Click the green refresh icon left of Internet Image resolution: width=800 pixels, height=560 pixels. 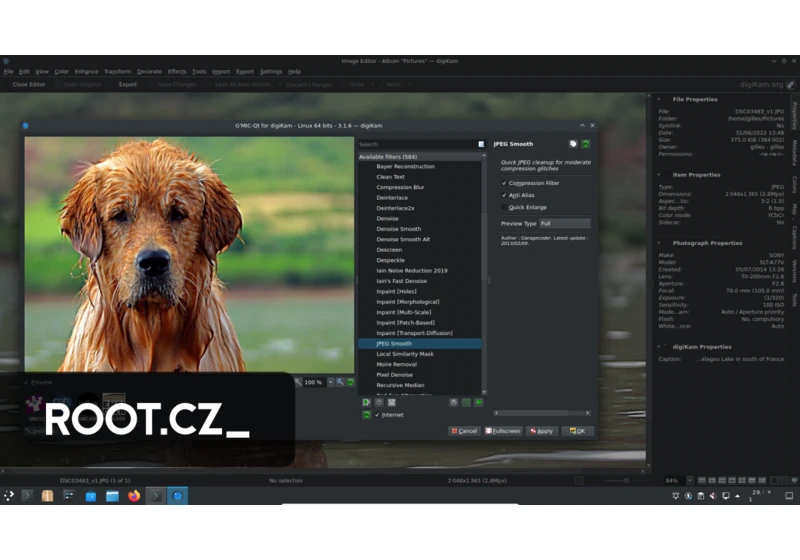(366, 415)
